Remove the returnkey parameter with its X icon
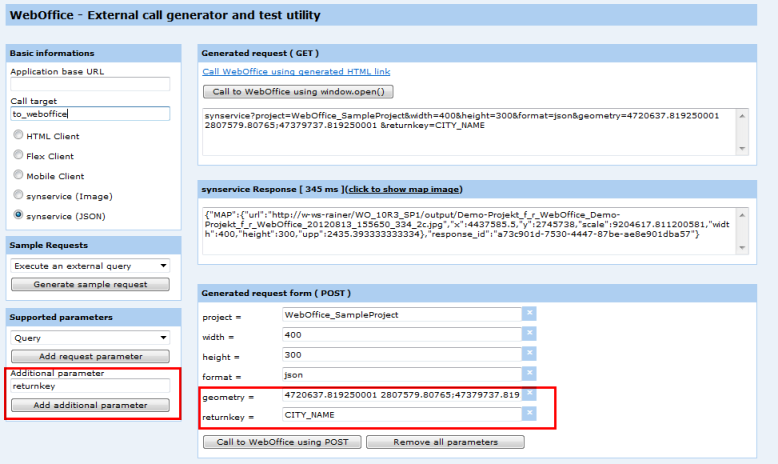778x464 pixels. coord(529,414)
